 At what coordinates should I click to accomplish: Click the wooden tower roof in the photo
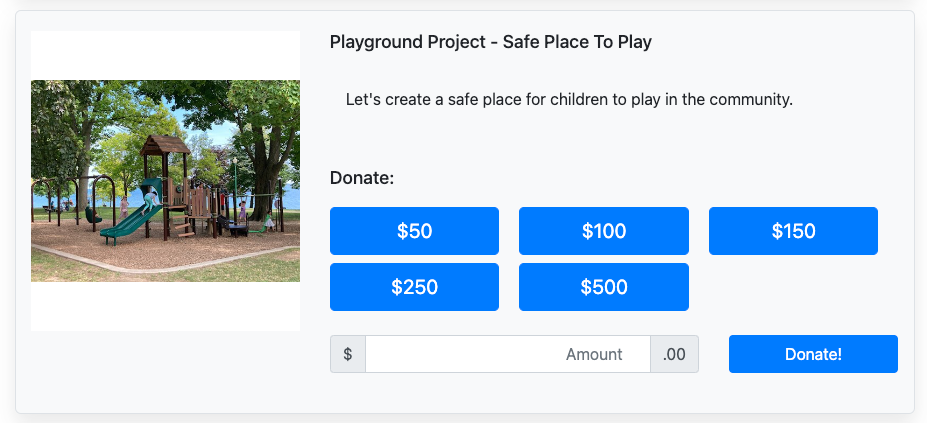[x=165, y=146]
